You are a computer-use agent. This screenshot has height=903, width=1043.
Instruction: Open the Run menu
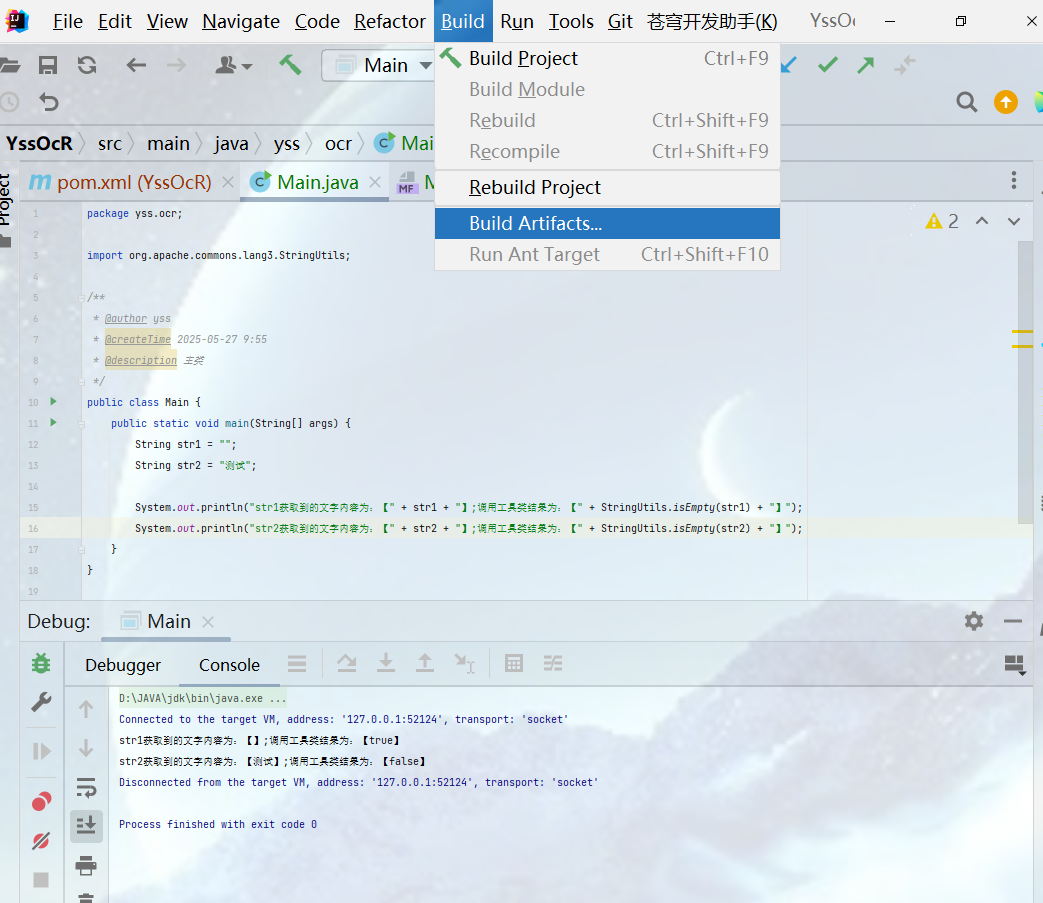[517, 21]
